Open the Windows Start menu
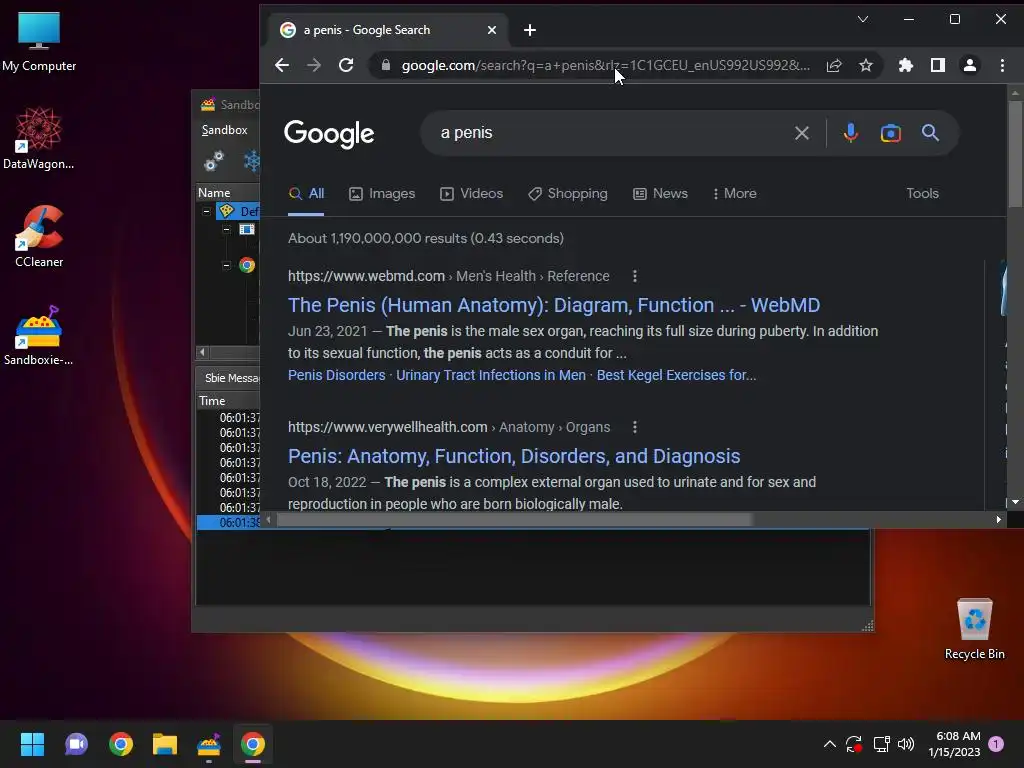 (32, 744)
